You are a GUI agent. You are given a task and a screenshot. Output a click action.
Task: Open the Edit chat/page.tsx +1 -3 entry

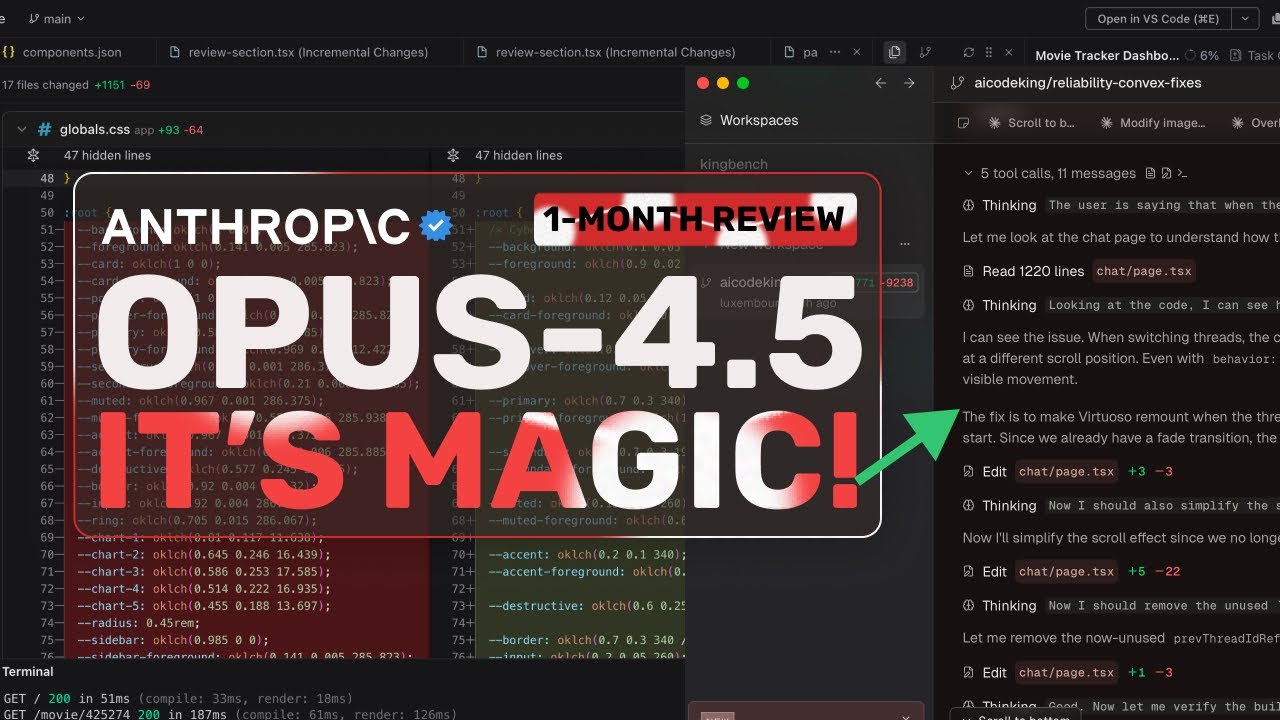click(1068, 672)
